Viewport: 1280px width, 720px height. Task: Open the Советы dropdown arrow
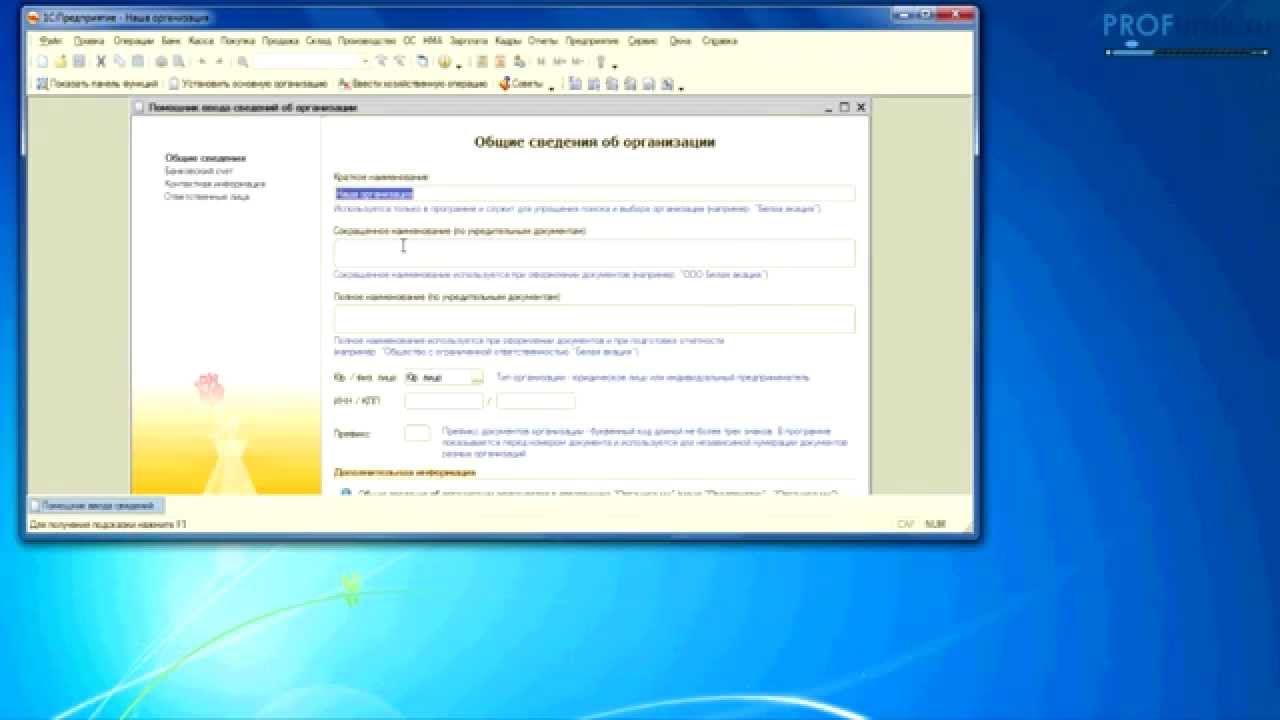[x=551, y=87]
